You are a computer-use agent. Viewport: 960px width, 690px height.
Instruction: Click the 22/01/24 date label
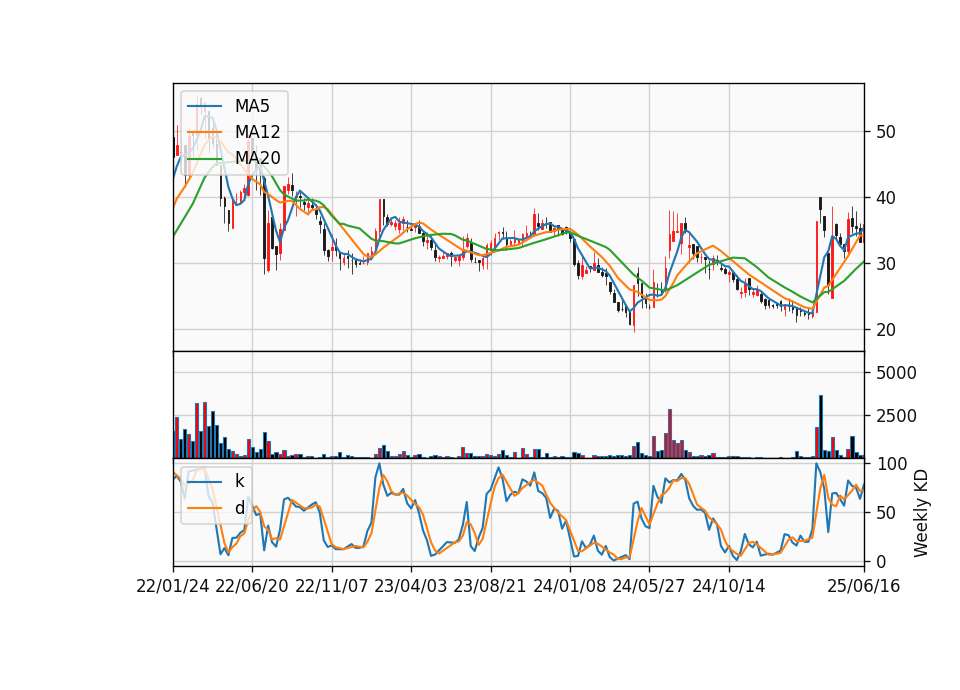click(x=173, y=586)
